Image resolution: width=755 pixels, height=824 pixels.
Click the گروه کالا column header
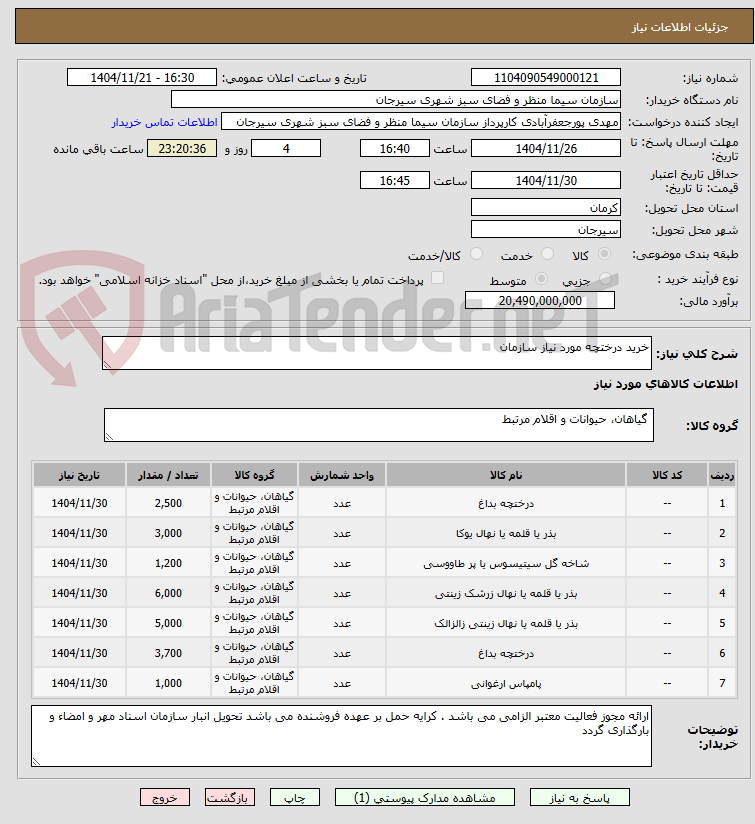click(x=254, y=475)
